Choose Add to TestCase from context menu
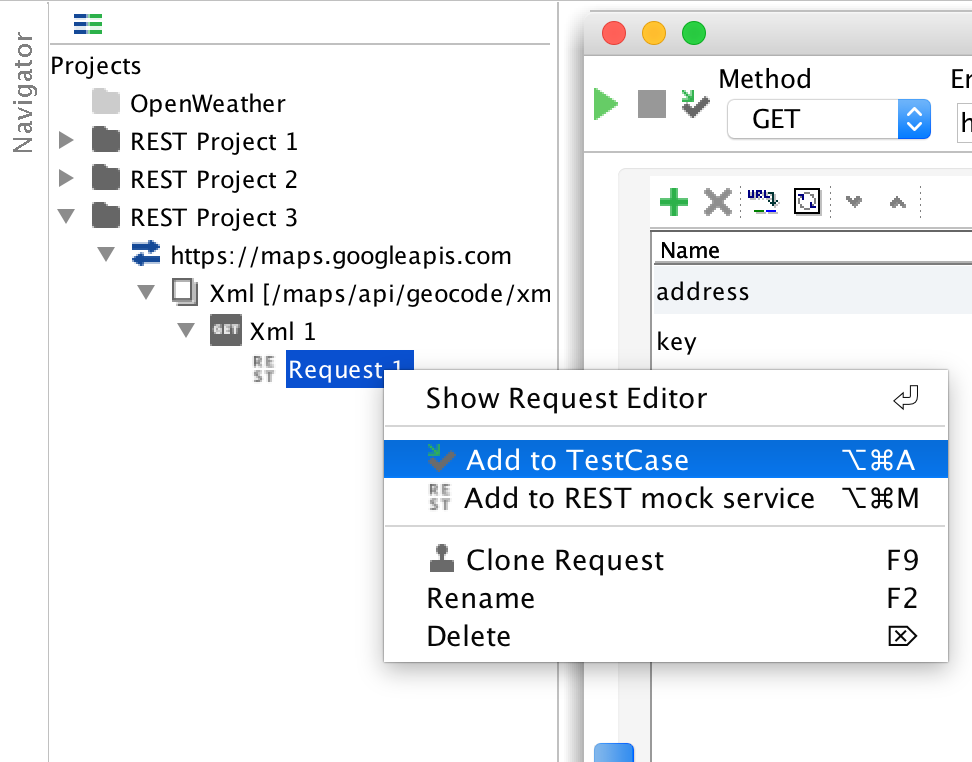 click(x=666, y=459)
